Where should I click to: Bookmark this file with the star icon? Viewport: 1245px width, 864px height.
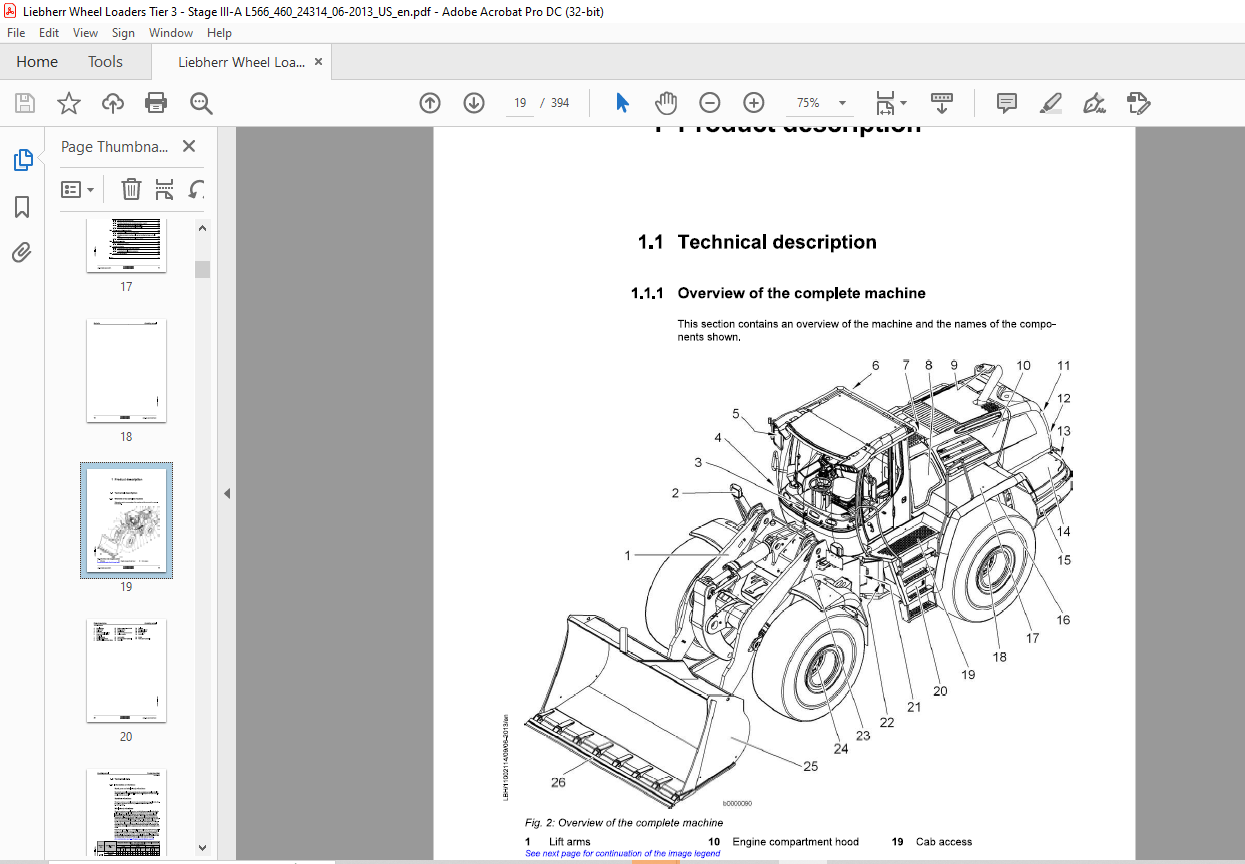(x=68, y=103)
